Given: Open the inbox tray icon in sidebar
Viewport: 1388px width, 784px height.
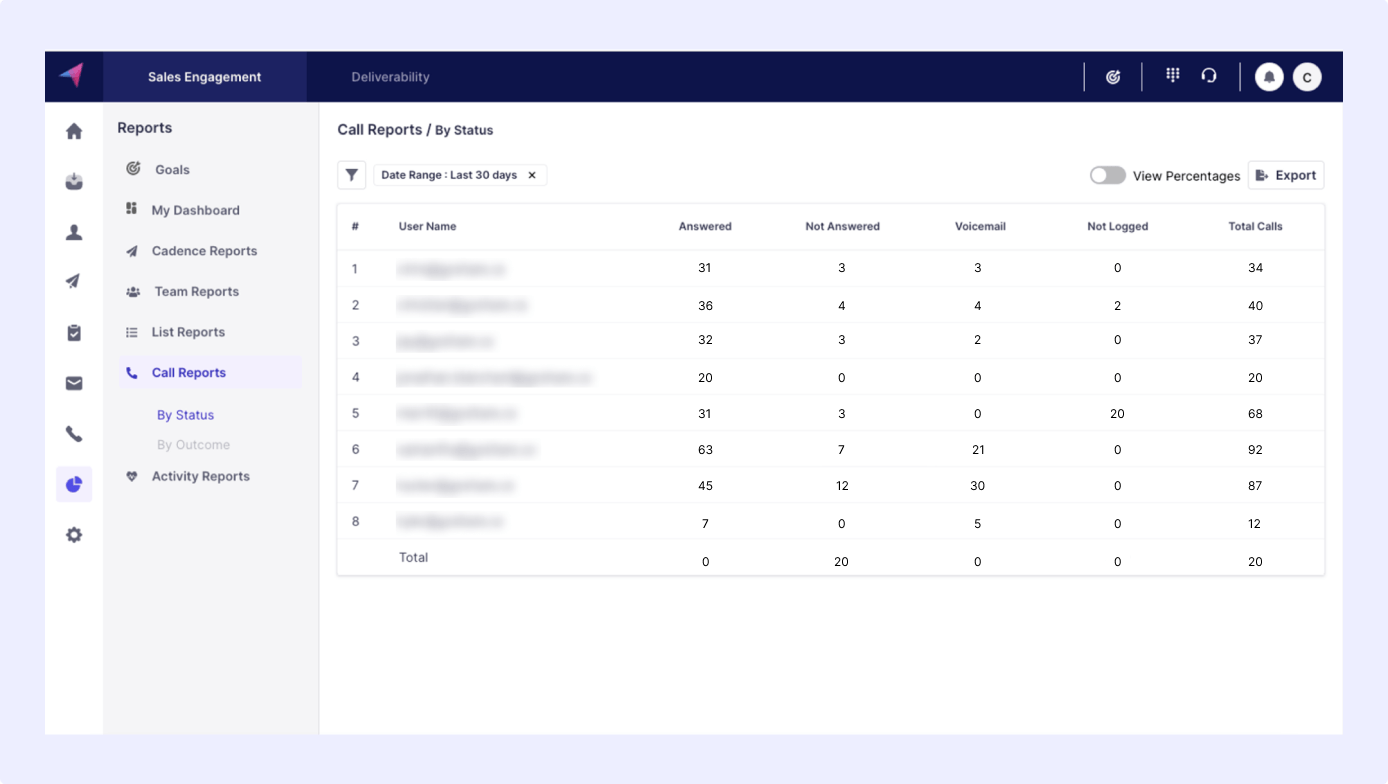Looking at the screenshot, I should coord(74,182).
